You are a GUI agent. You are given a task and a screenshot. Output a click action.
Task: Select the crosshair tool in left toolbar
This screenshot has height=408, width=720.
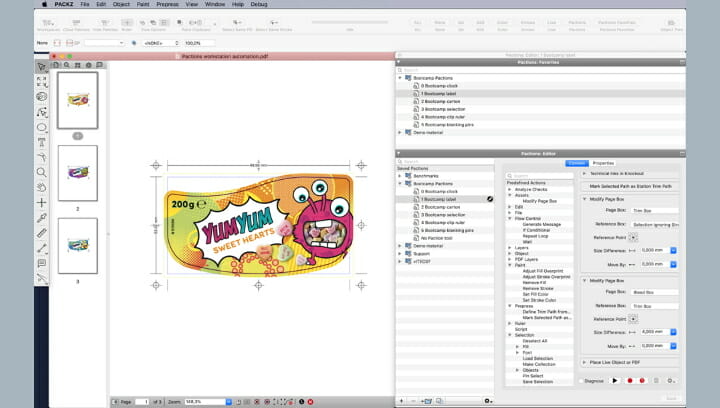pyautogui.click(x=42, y=202)
